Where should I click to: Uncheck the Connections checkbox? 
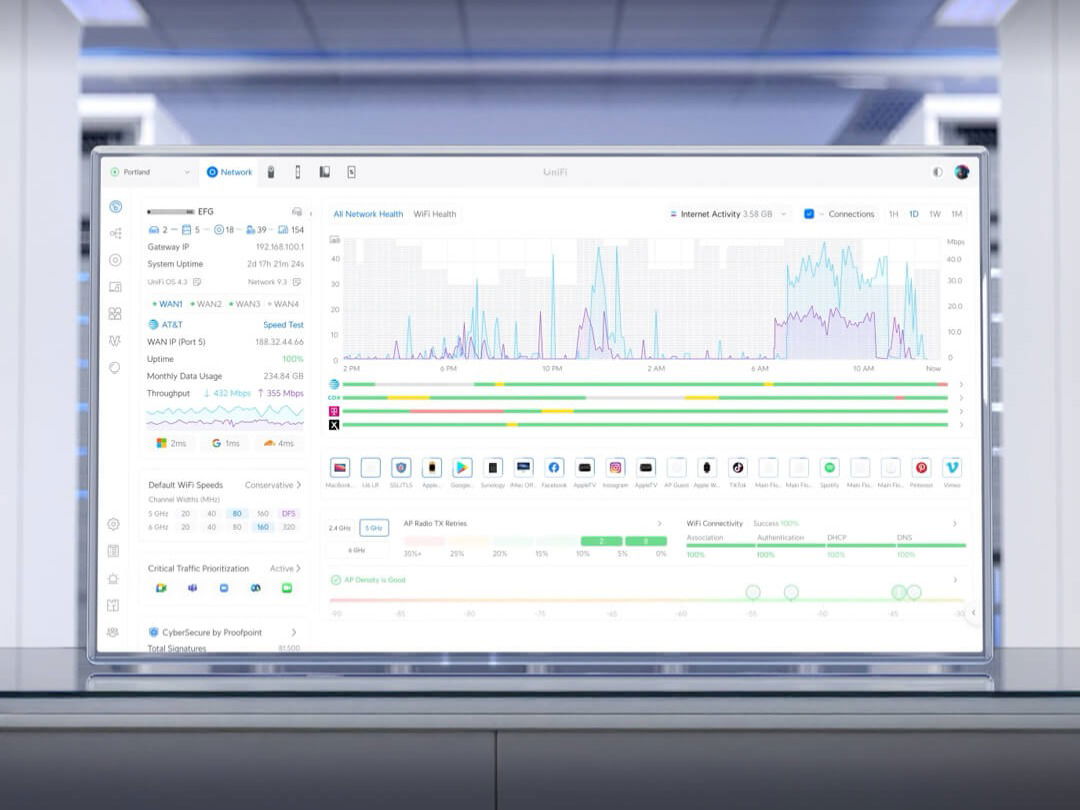tap(809, 214)
